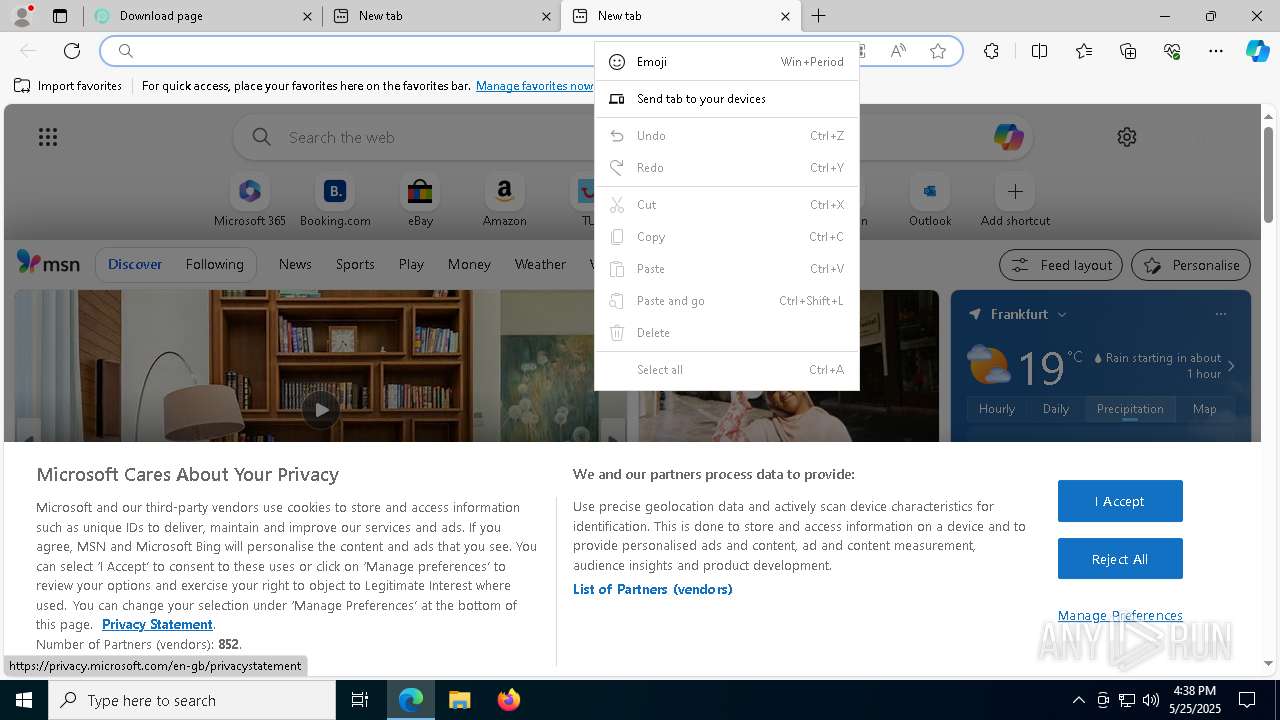Image resolution: width=1280 pixels, height=720 pixels.
Task: Open Booking.com shortcut
Action: point(335,201)
